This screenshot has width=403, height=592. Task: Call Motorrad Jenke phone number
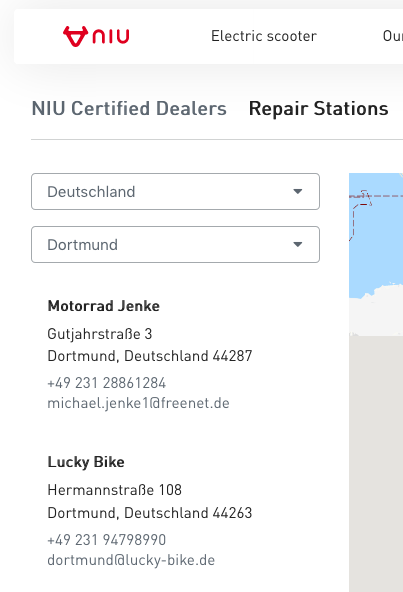107,383
